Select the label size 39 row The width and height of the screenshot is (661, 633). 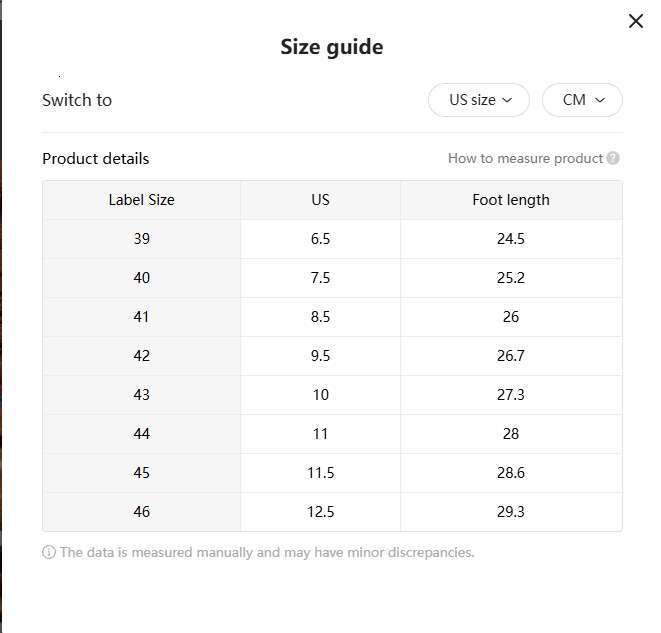click(141, 239)
